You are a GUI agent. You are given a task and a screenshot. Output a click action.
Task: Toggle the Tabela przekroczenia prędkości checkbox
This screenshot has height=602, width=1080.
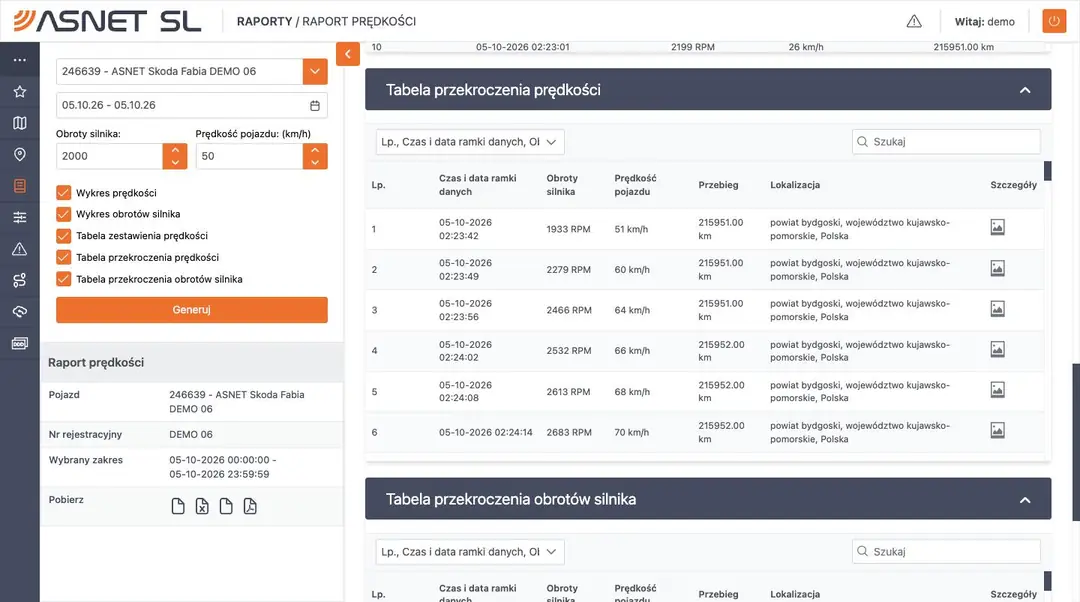tap(63, 258)
